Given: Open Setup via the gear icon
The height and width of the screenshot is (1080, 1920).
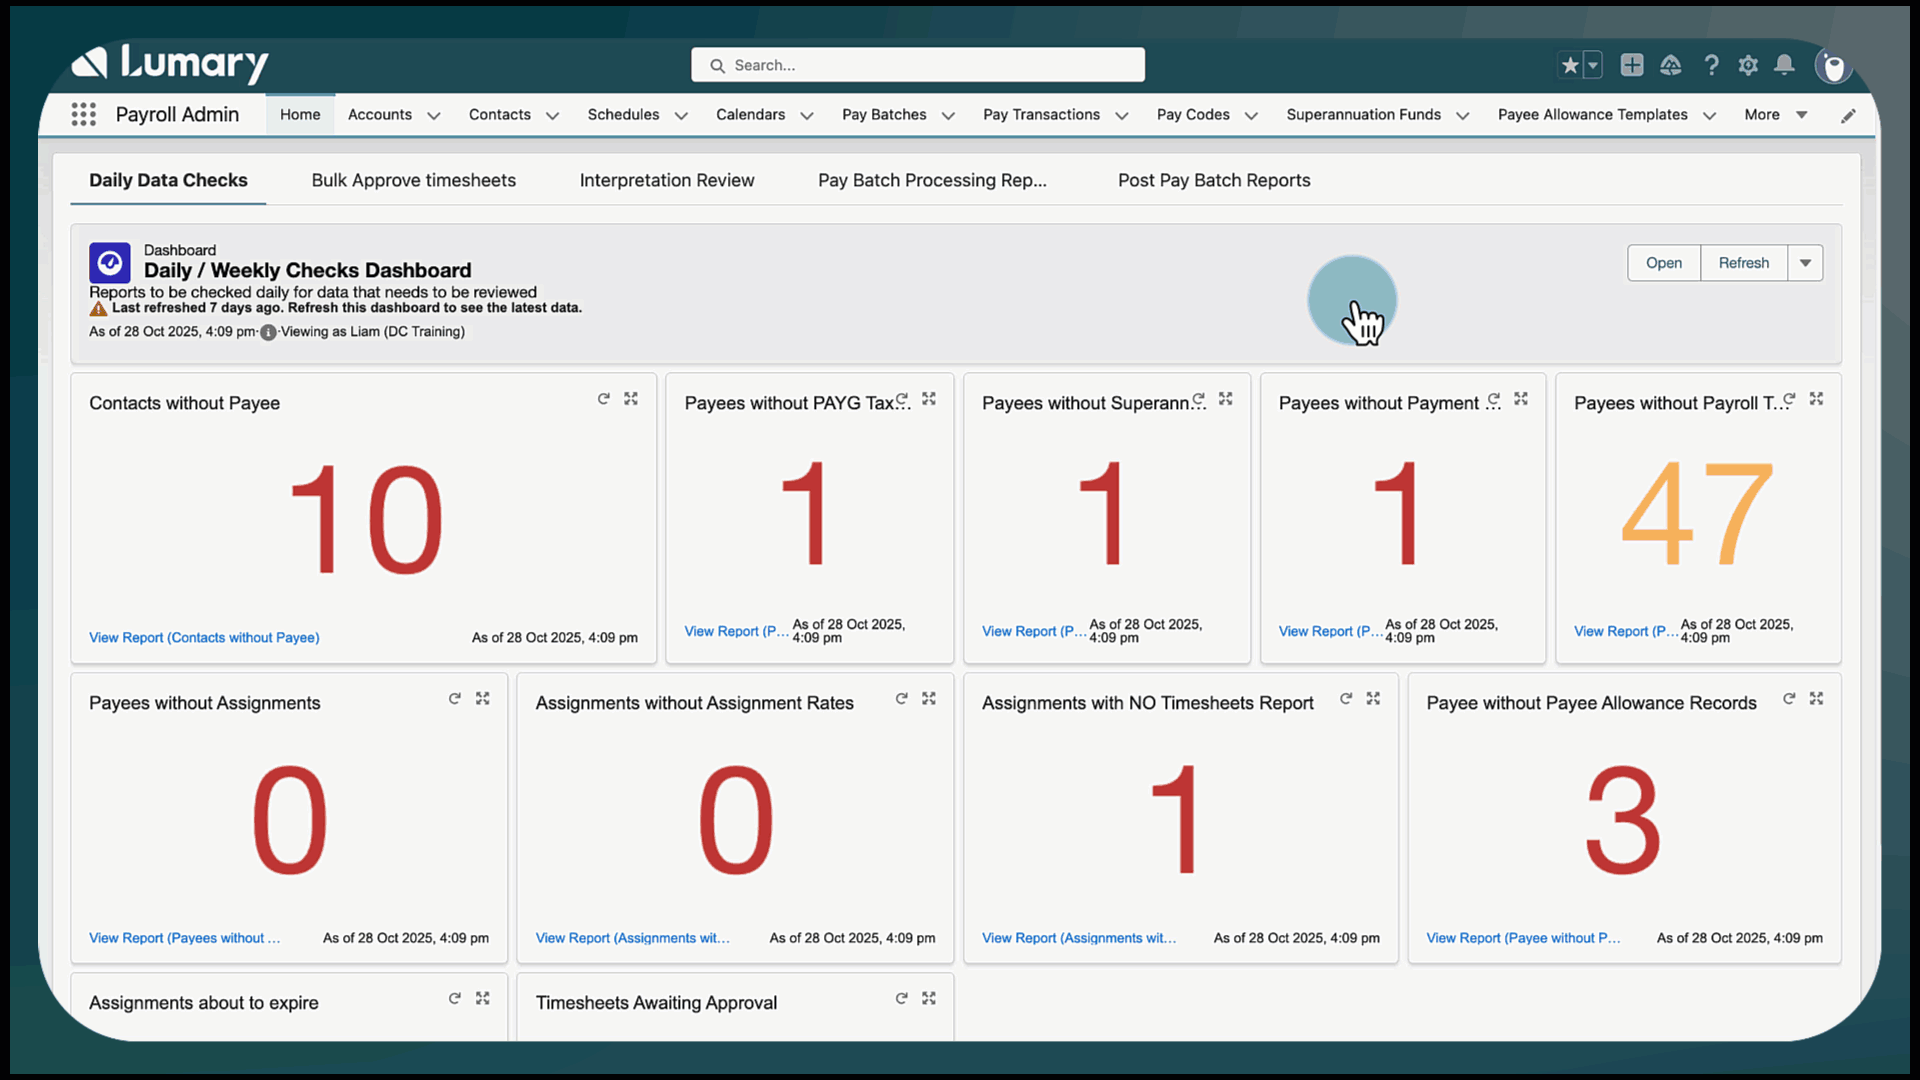Looking at the screenshot, I should click(1748, 64).
